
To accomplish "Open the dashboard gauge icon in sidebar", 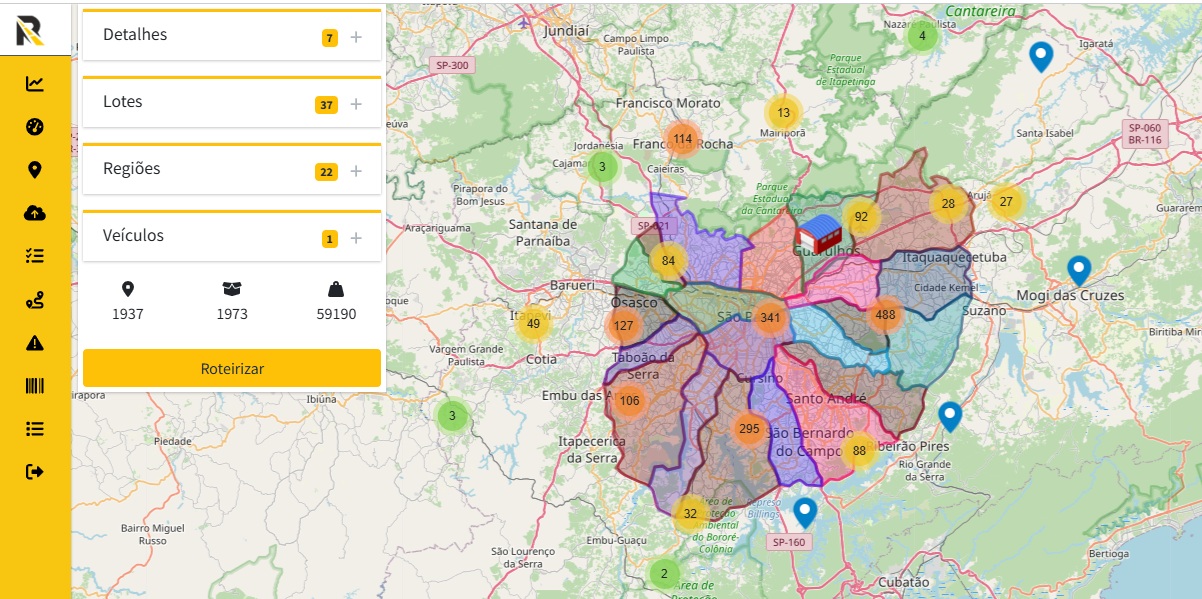I will [x=35, y=127].
